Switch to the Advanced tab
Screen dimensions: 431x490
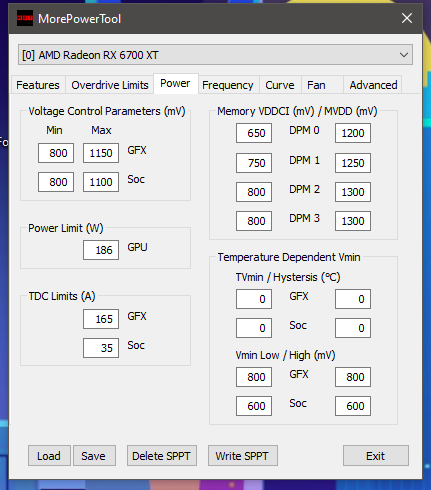[x=373, y=85]
